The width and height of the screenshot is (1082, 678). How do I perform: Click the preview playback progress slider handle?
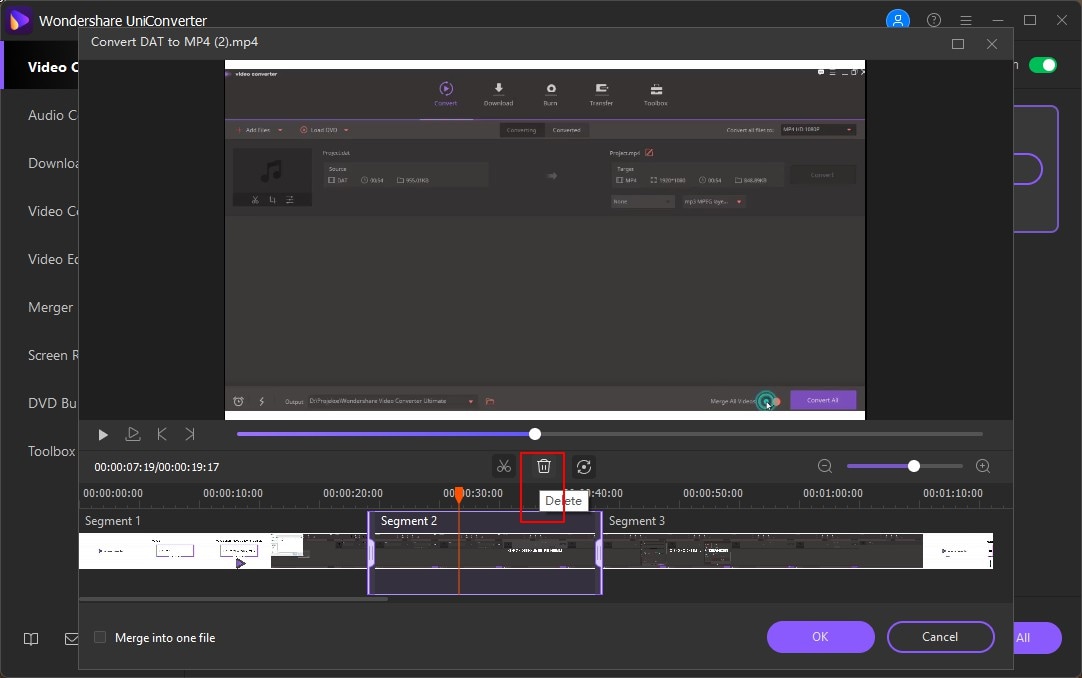pos(535,434)
